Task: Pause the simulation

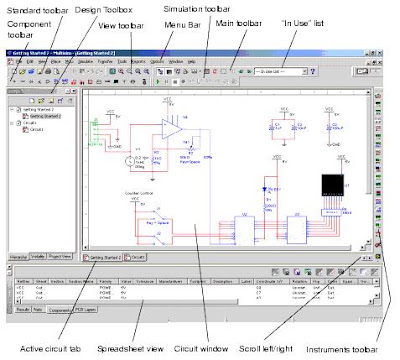Action: coord(166,81)
